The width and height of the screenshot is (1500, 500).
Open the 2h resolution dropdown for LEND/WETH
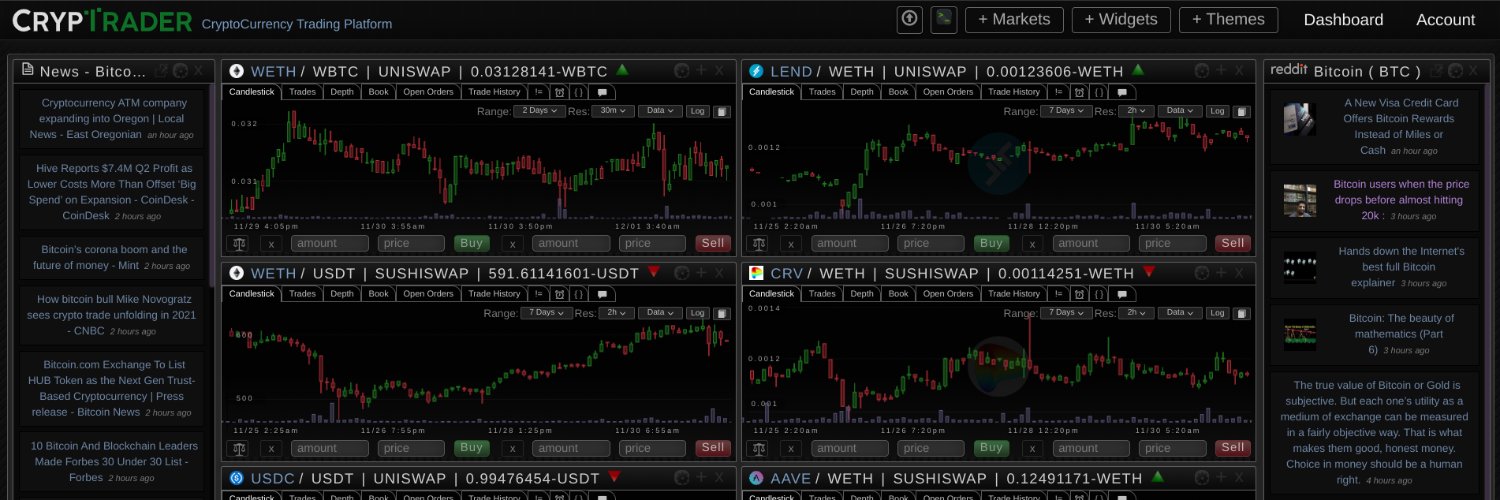[1134, 111]
